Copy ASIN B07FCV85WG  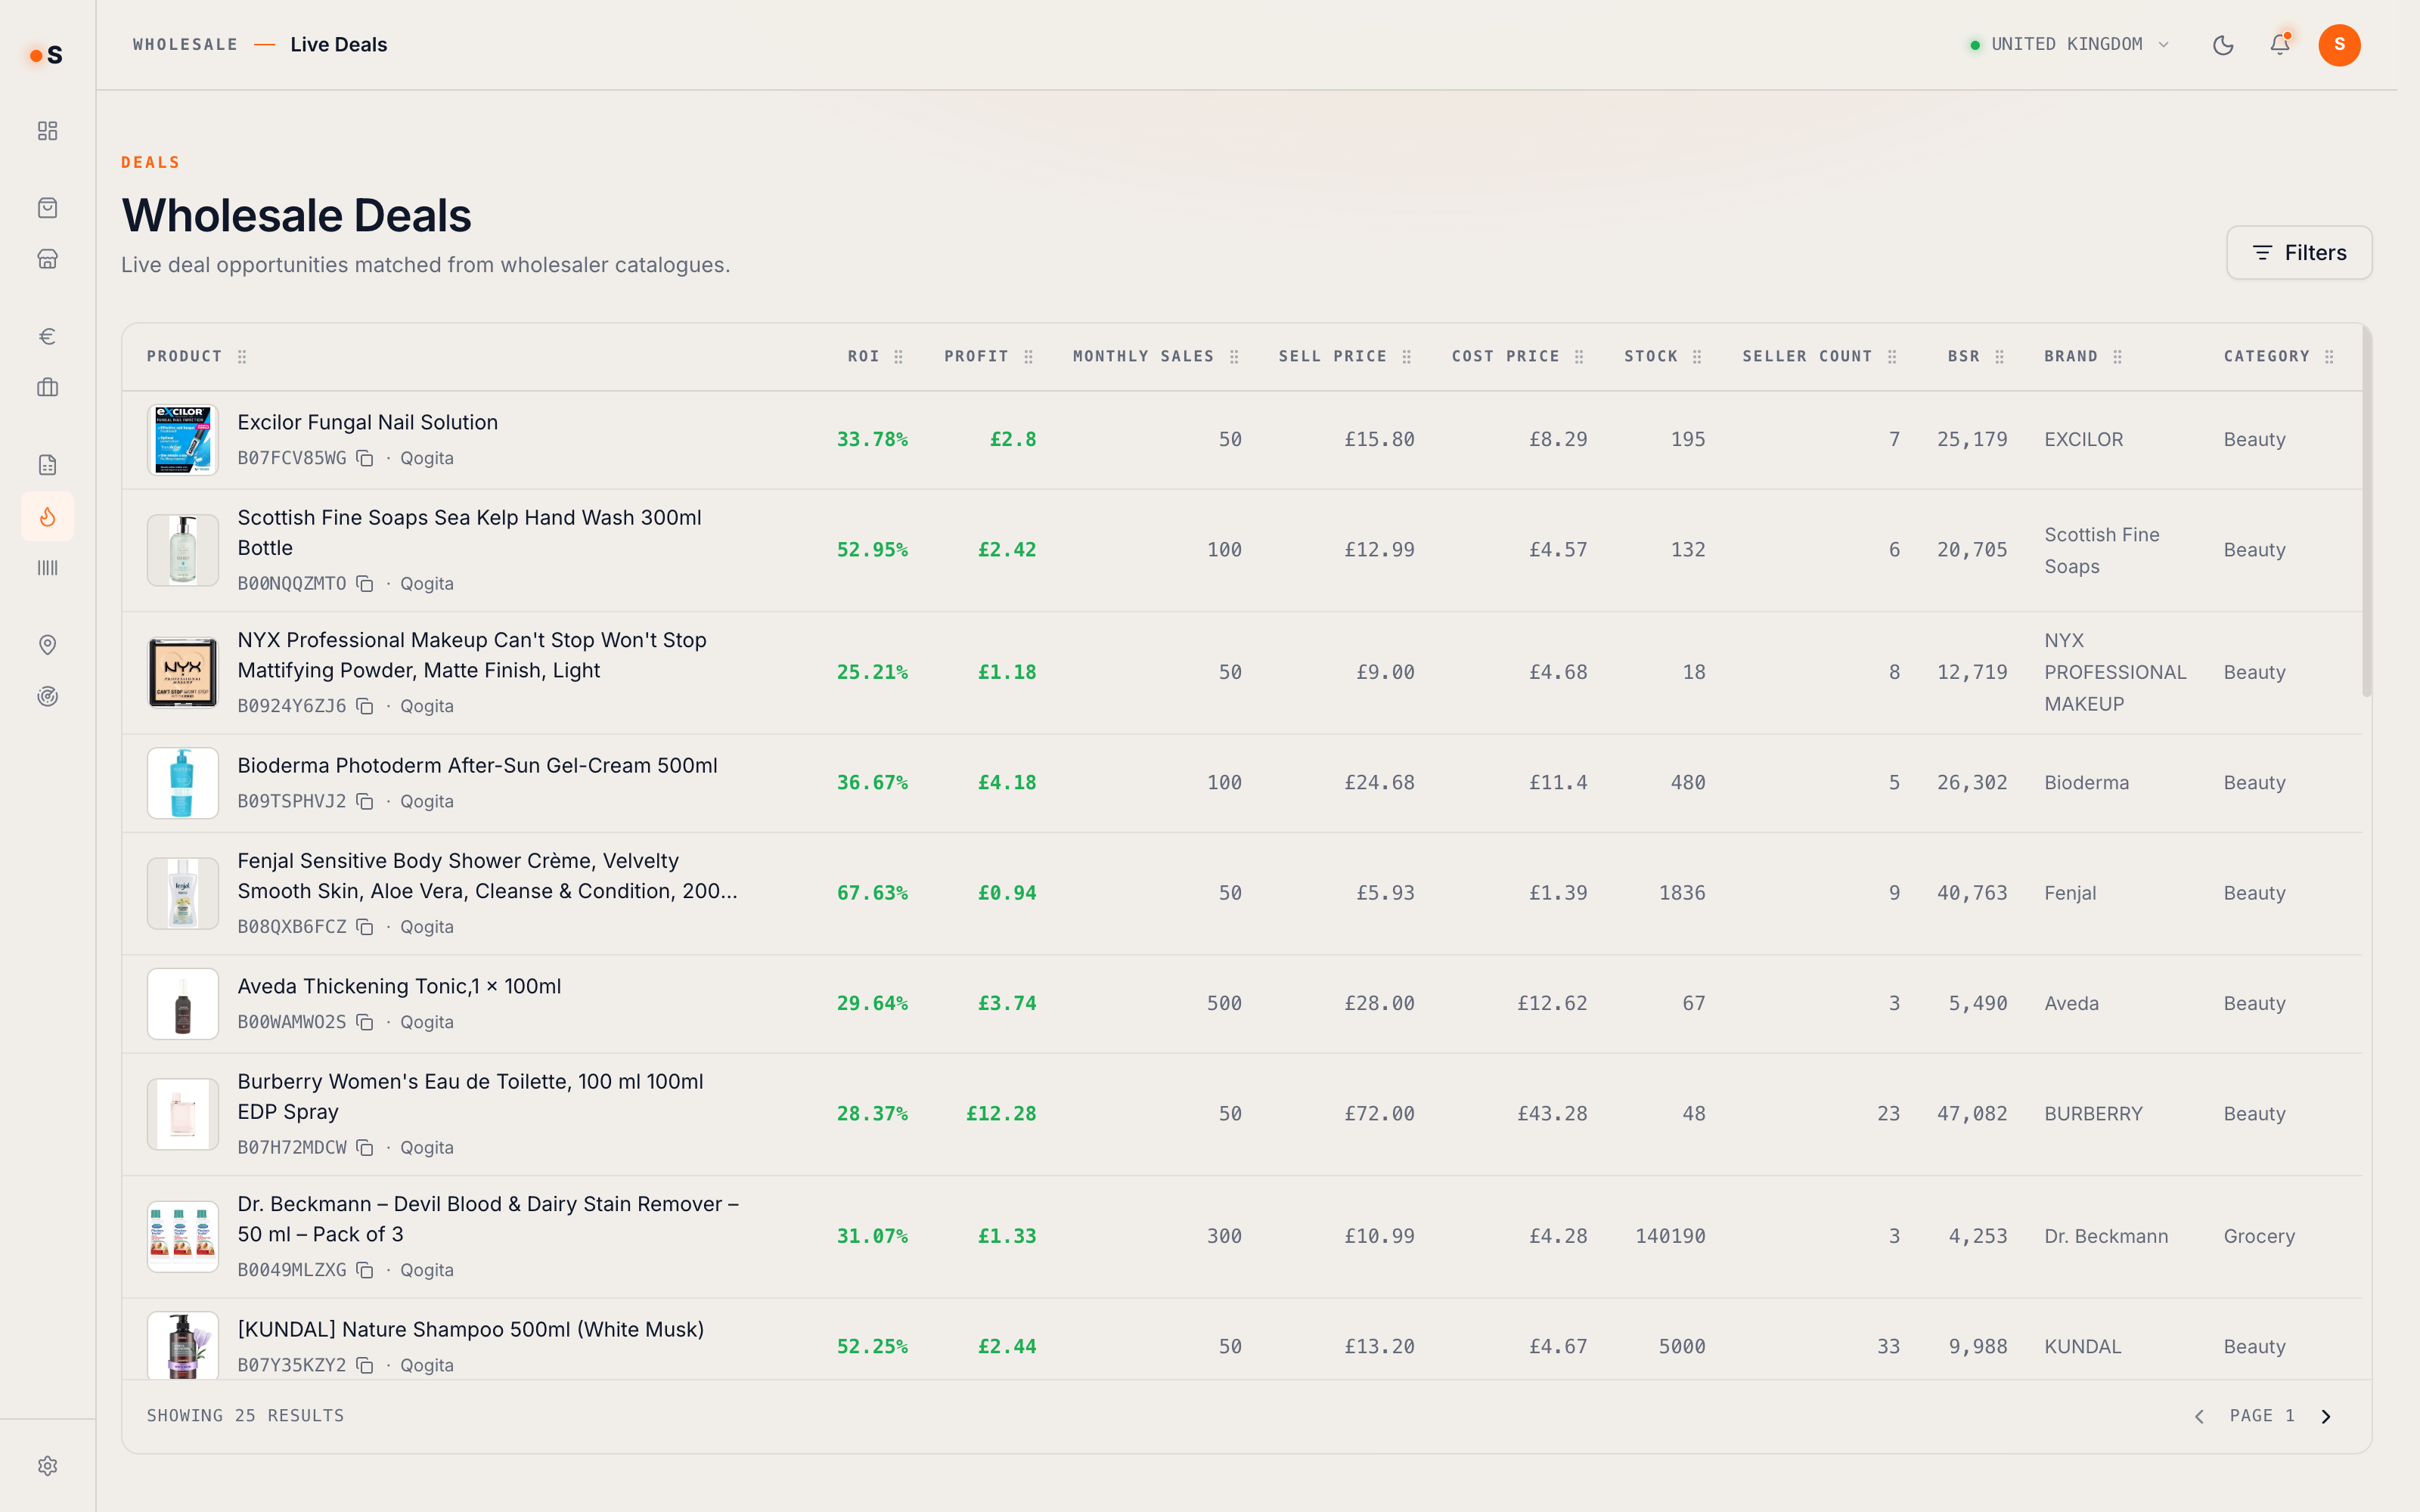pyautogui.click(x=365, y=458)
